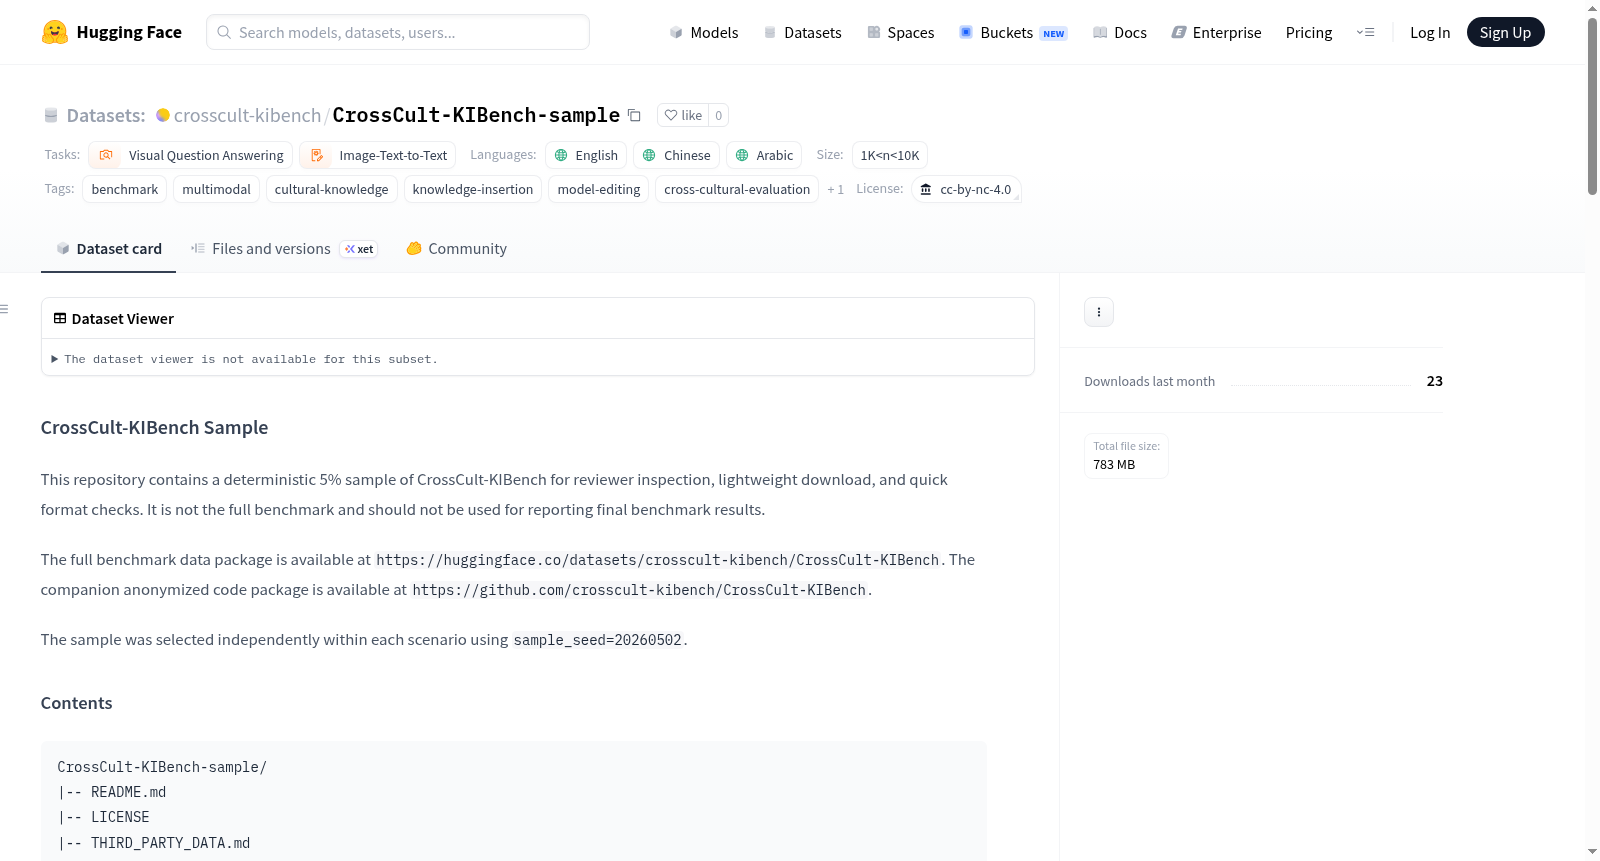The width and height of the screenshot is (1600, 861).
Task: Click the downloads last month count 23
Action: (1435, 381)
